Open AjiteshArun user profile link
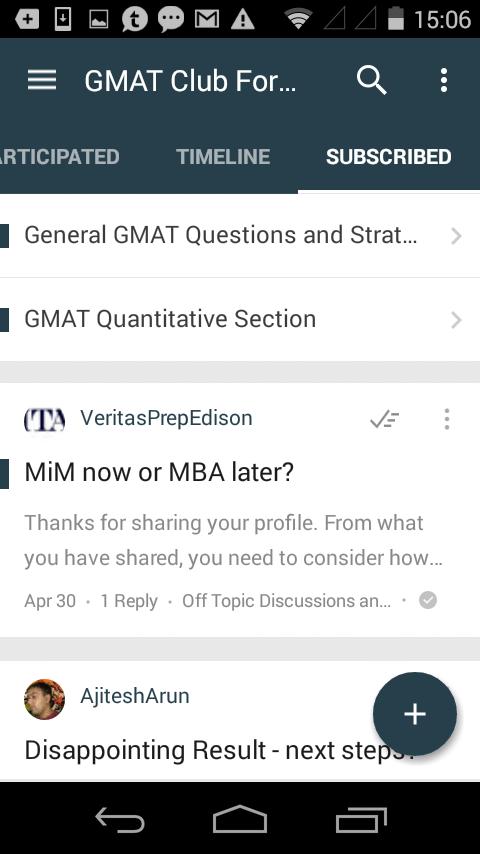 135,696
